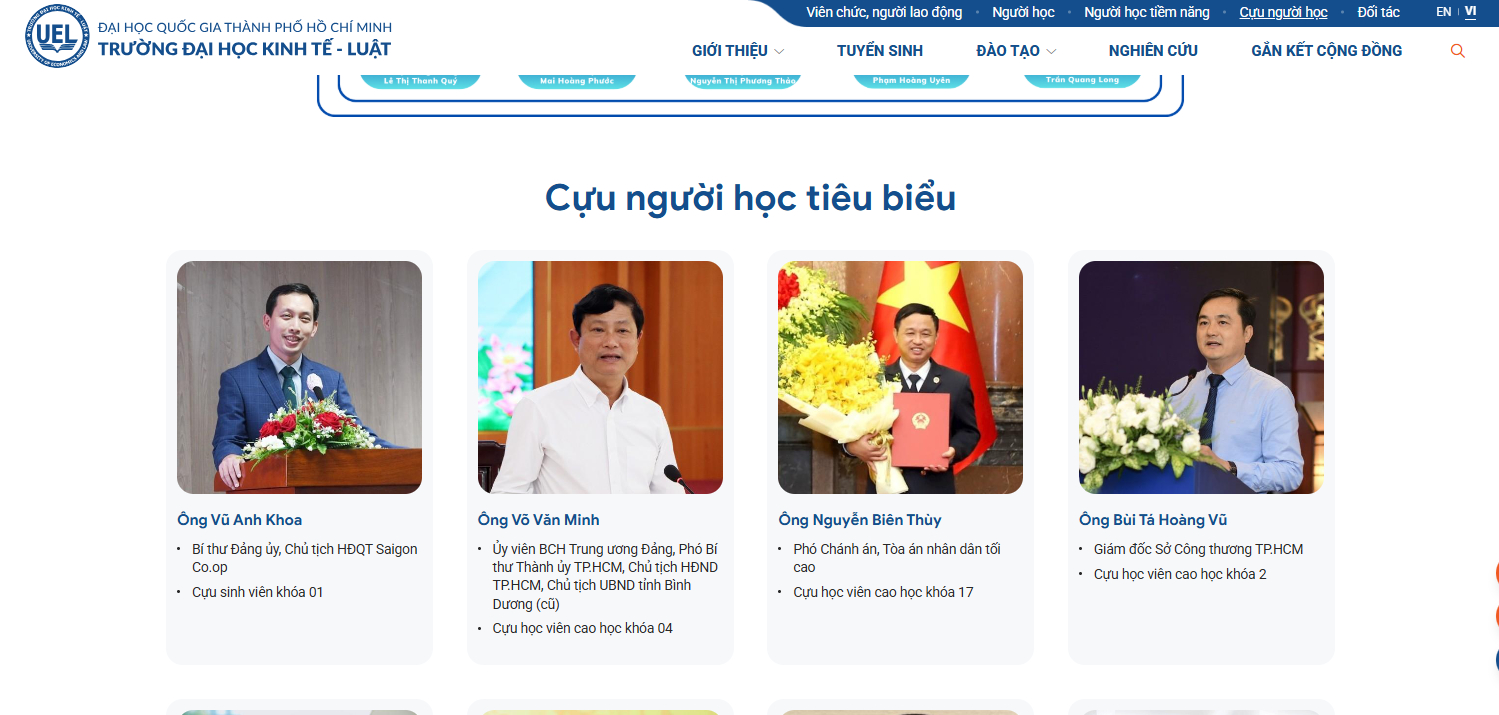
Task: Click the name Ông Nguyễn Biên Thùy
Action: [x=860, y=520]
